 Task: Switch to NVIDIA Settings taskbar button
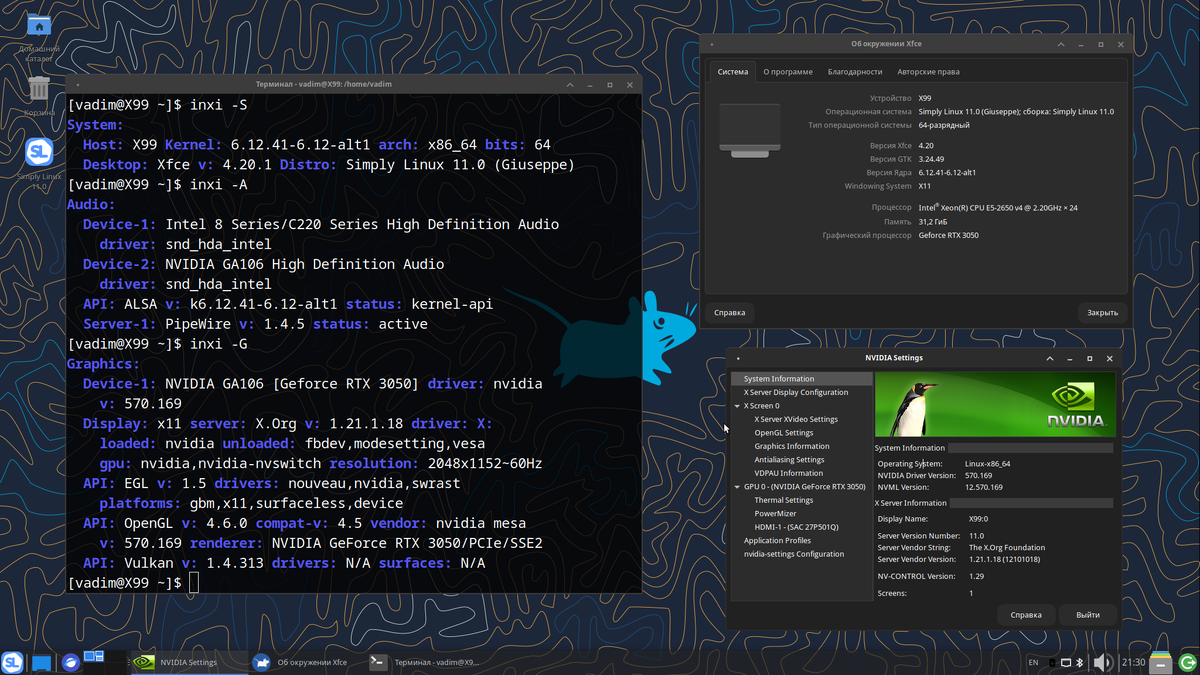click(189, 662)
